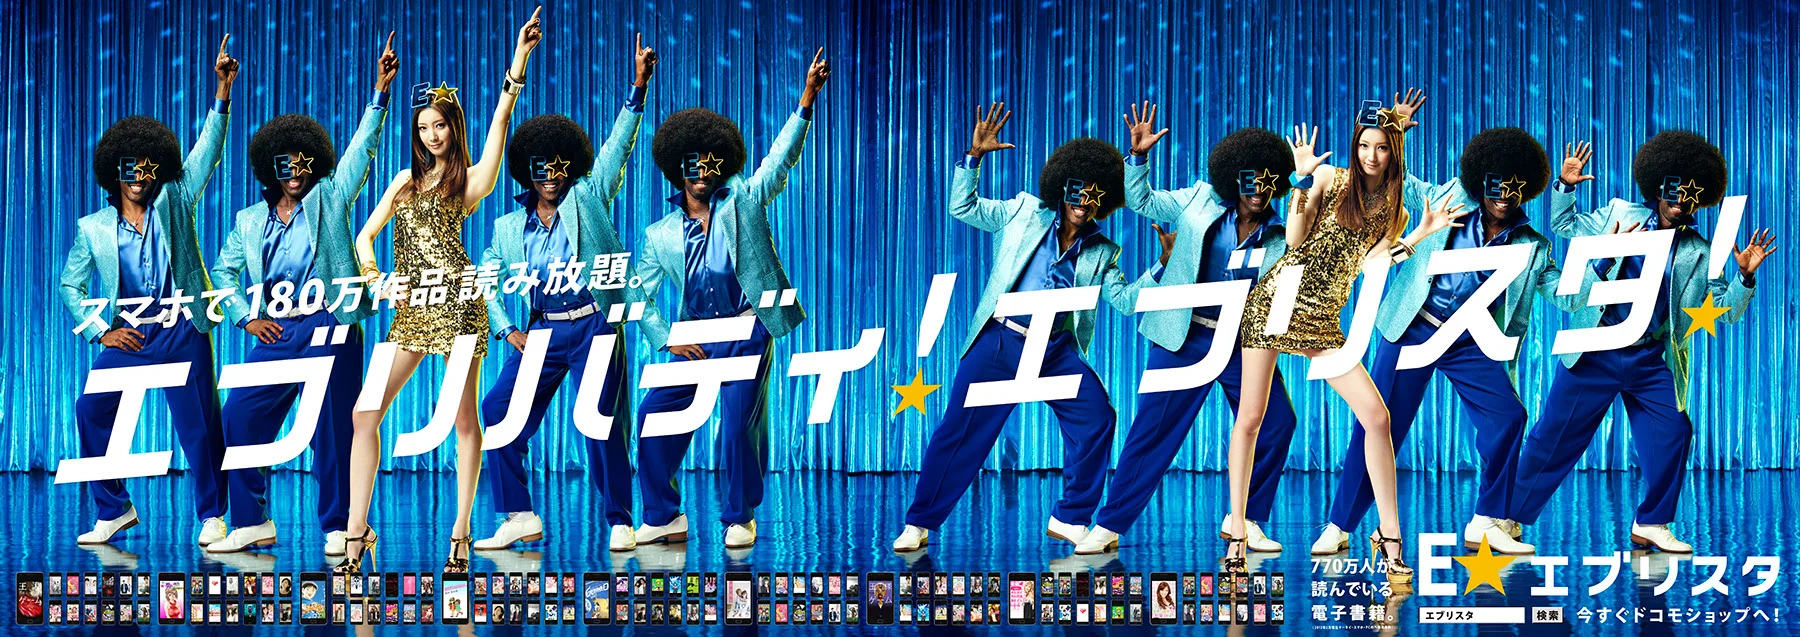Open the large phone with brown-haired woman portrait
This screenshot has width=1800, height=637.
1164,598
